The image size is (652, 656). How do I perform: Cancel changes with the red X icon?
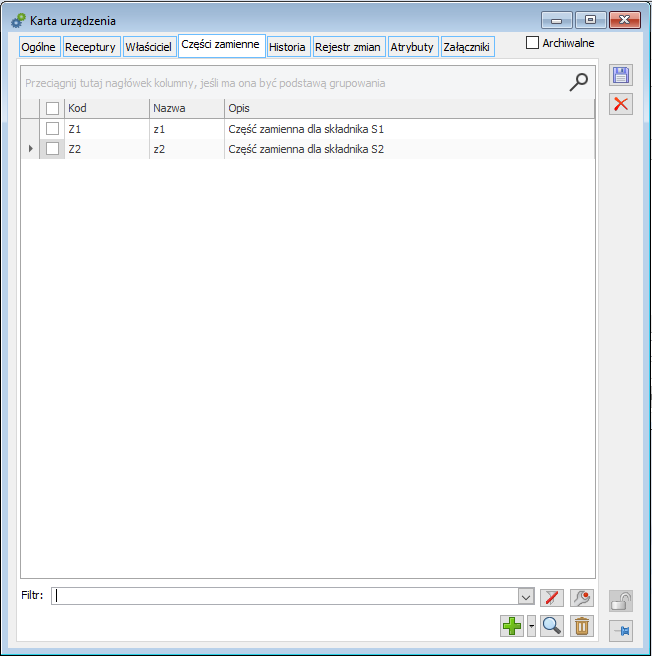tap(621, 104)
